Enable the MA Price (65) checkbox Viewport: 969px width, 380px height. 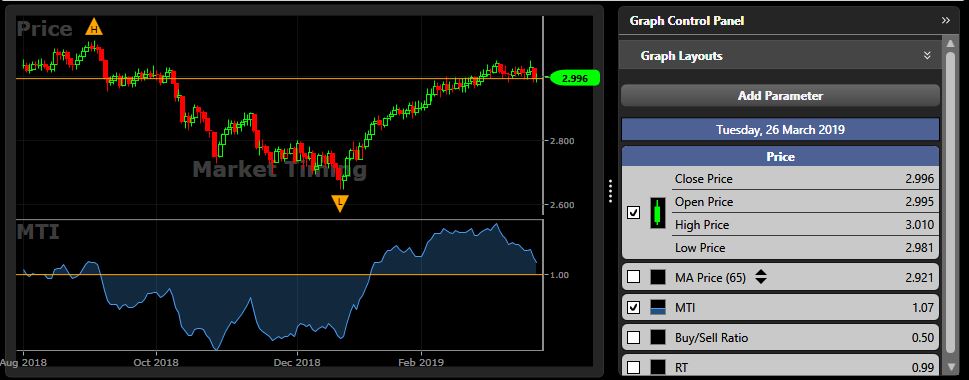633,277
